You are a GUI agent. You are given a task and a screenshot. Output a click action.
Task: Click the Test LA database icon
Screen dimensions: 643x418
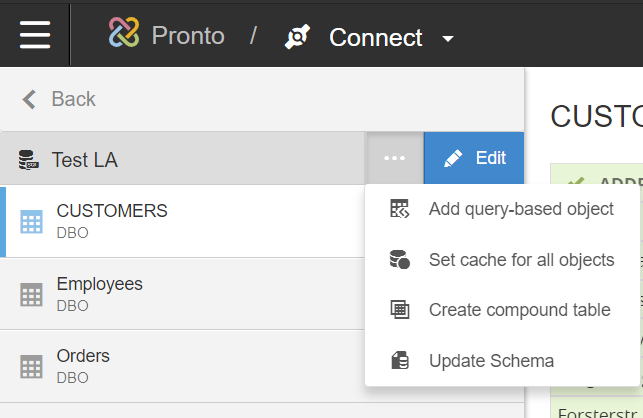[x=28, y=159]
